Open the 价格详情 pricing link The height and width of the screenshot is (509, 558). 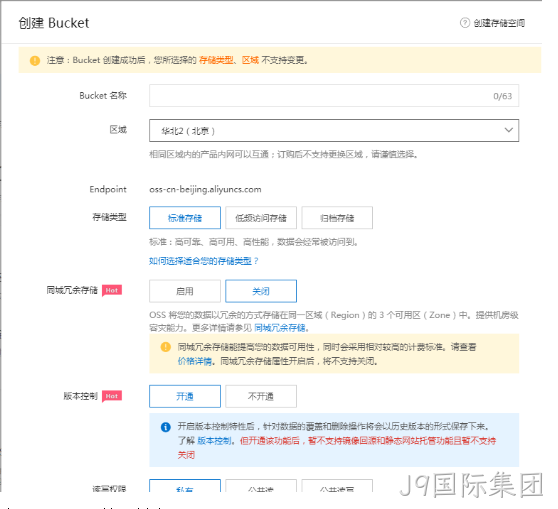(195, 361)
